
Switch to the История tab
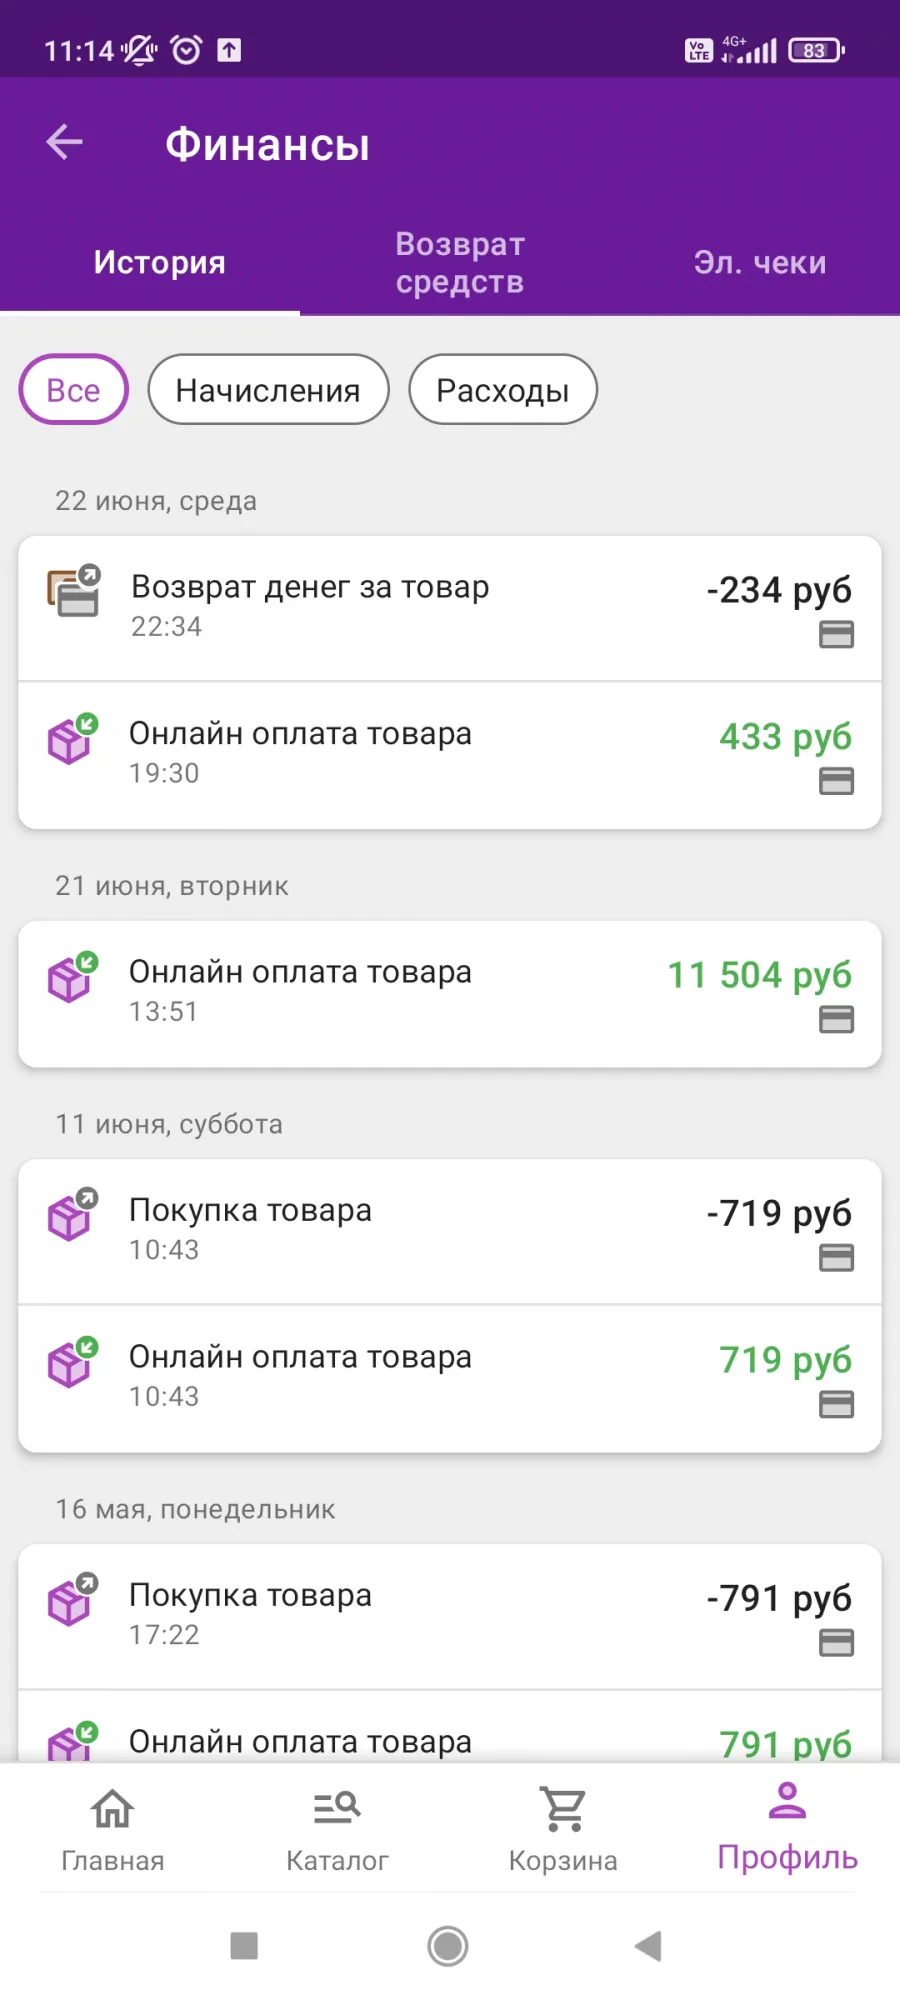tap(160, 263)
